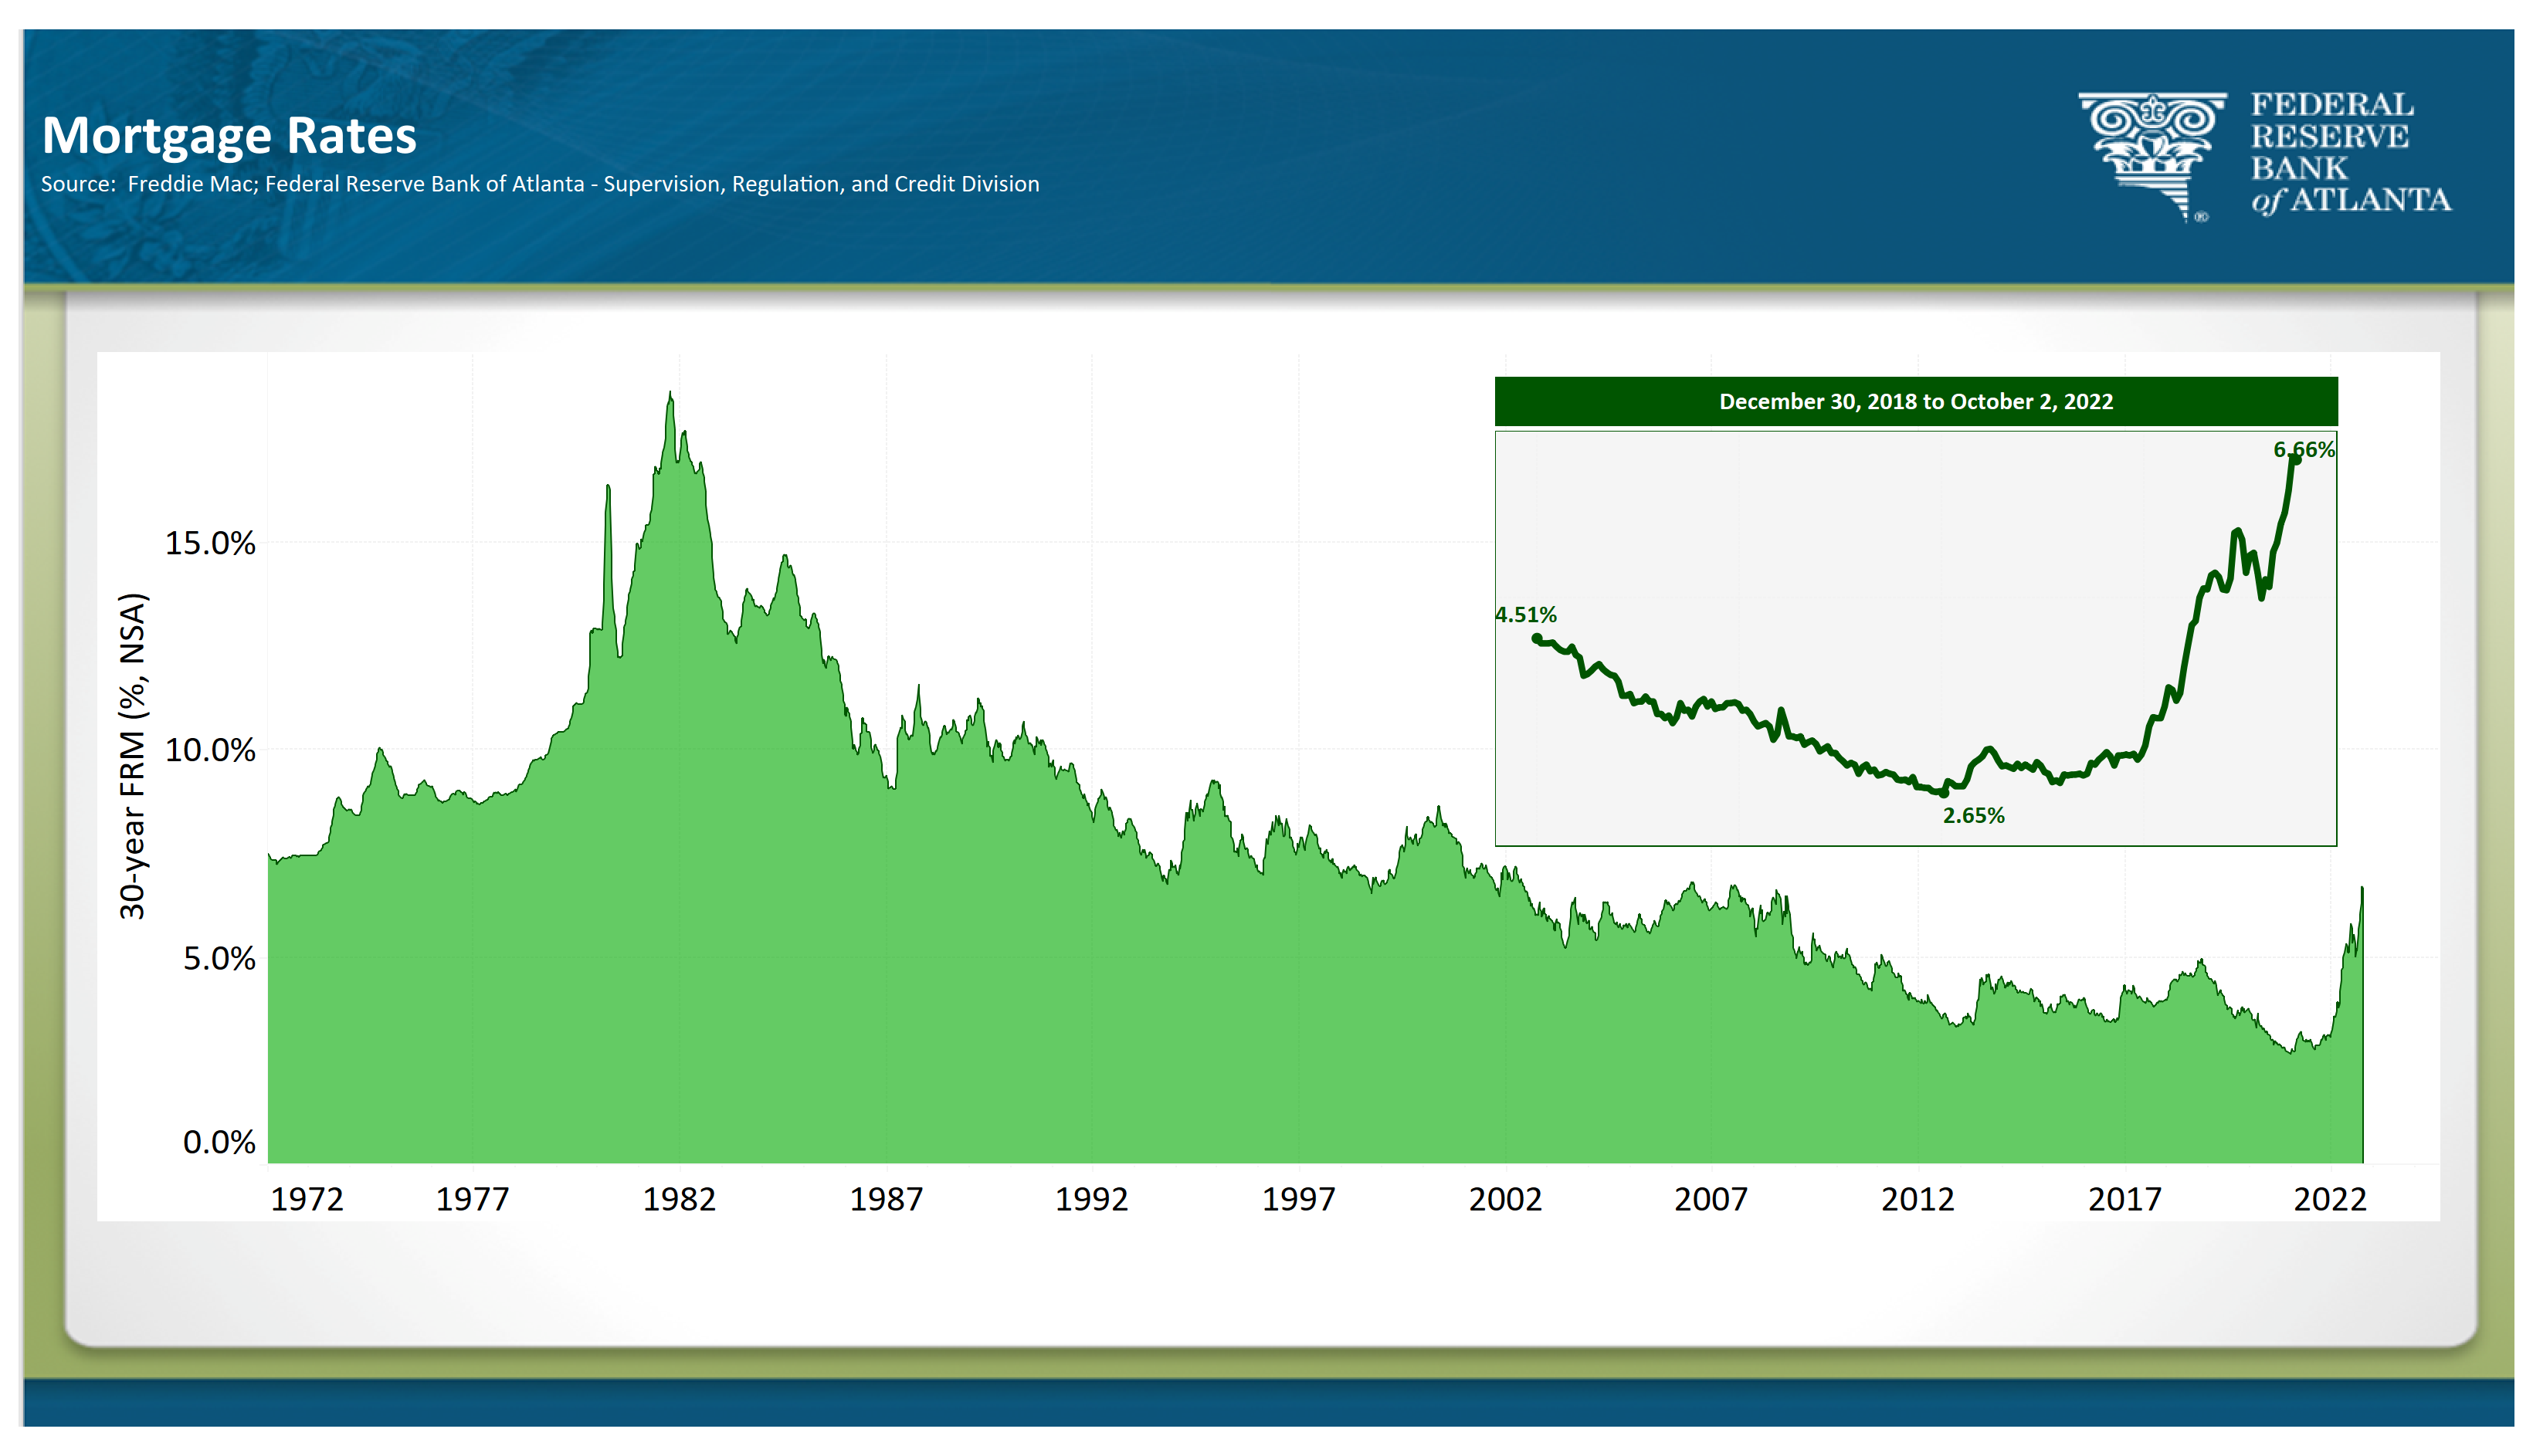Click the 1997 x-axis label
This screenshot has height=1456, width=2533.
coord(1298,1198)
